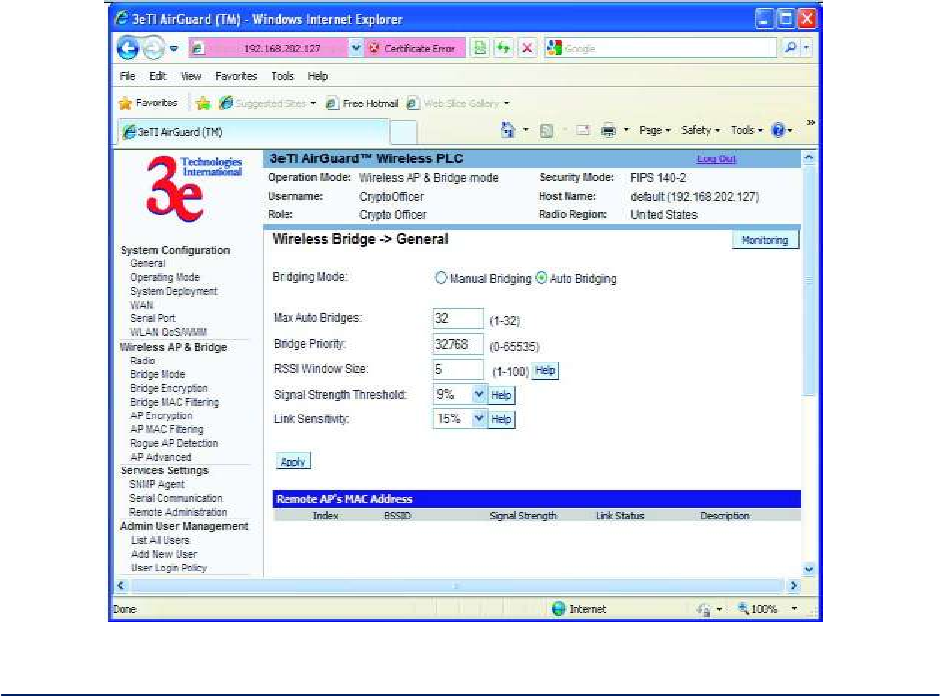Click the Add to Favorites bar star icon
940x696 pixels.
[203, 103]
